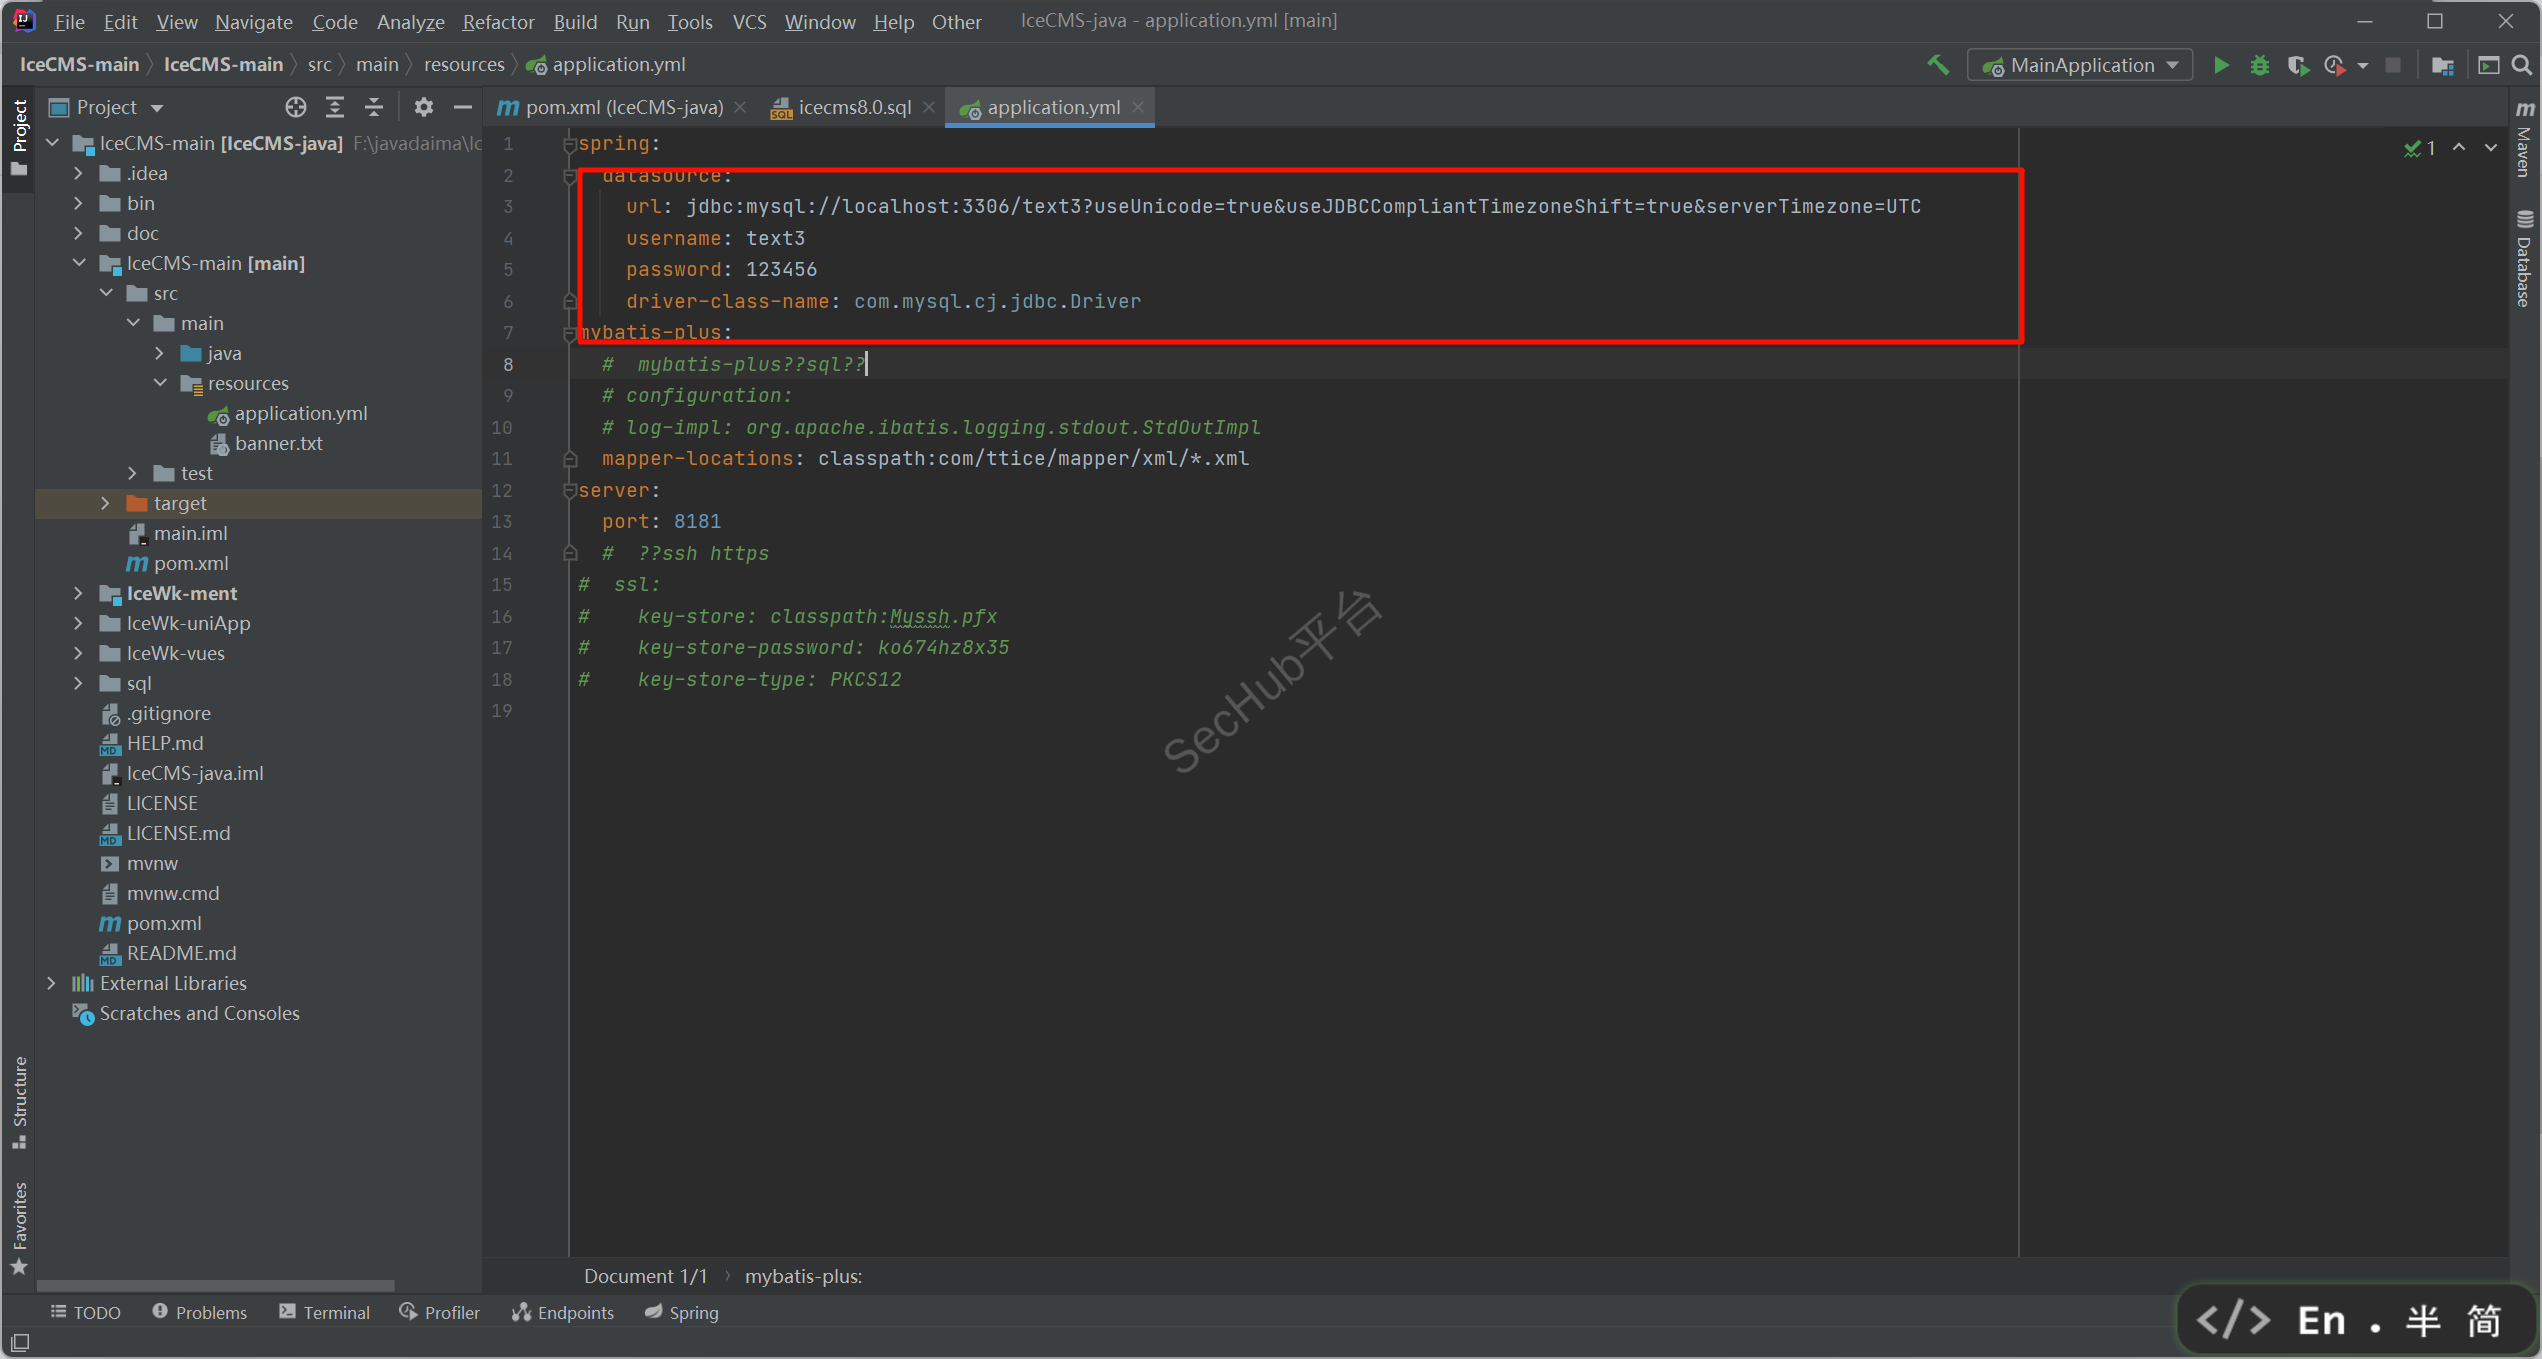Select banner.txt in the project tree
Viewport: 2542px width, 1359px height.
[278, 443]
